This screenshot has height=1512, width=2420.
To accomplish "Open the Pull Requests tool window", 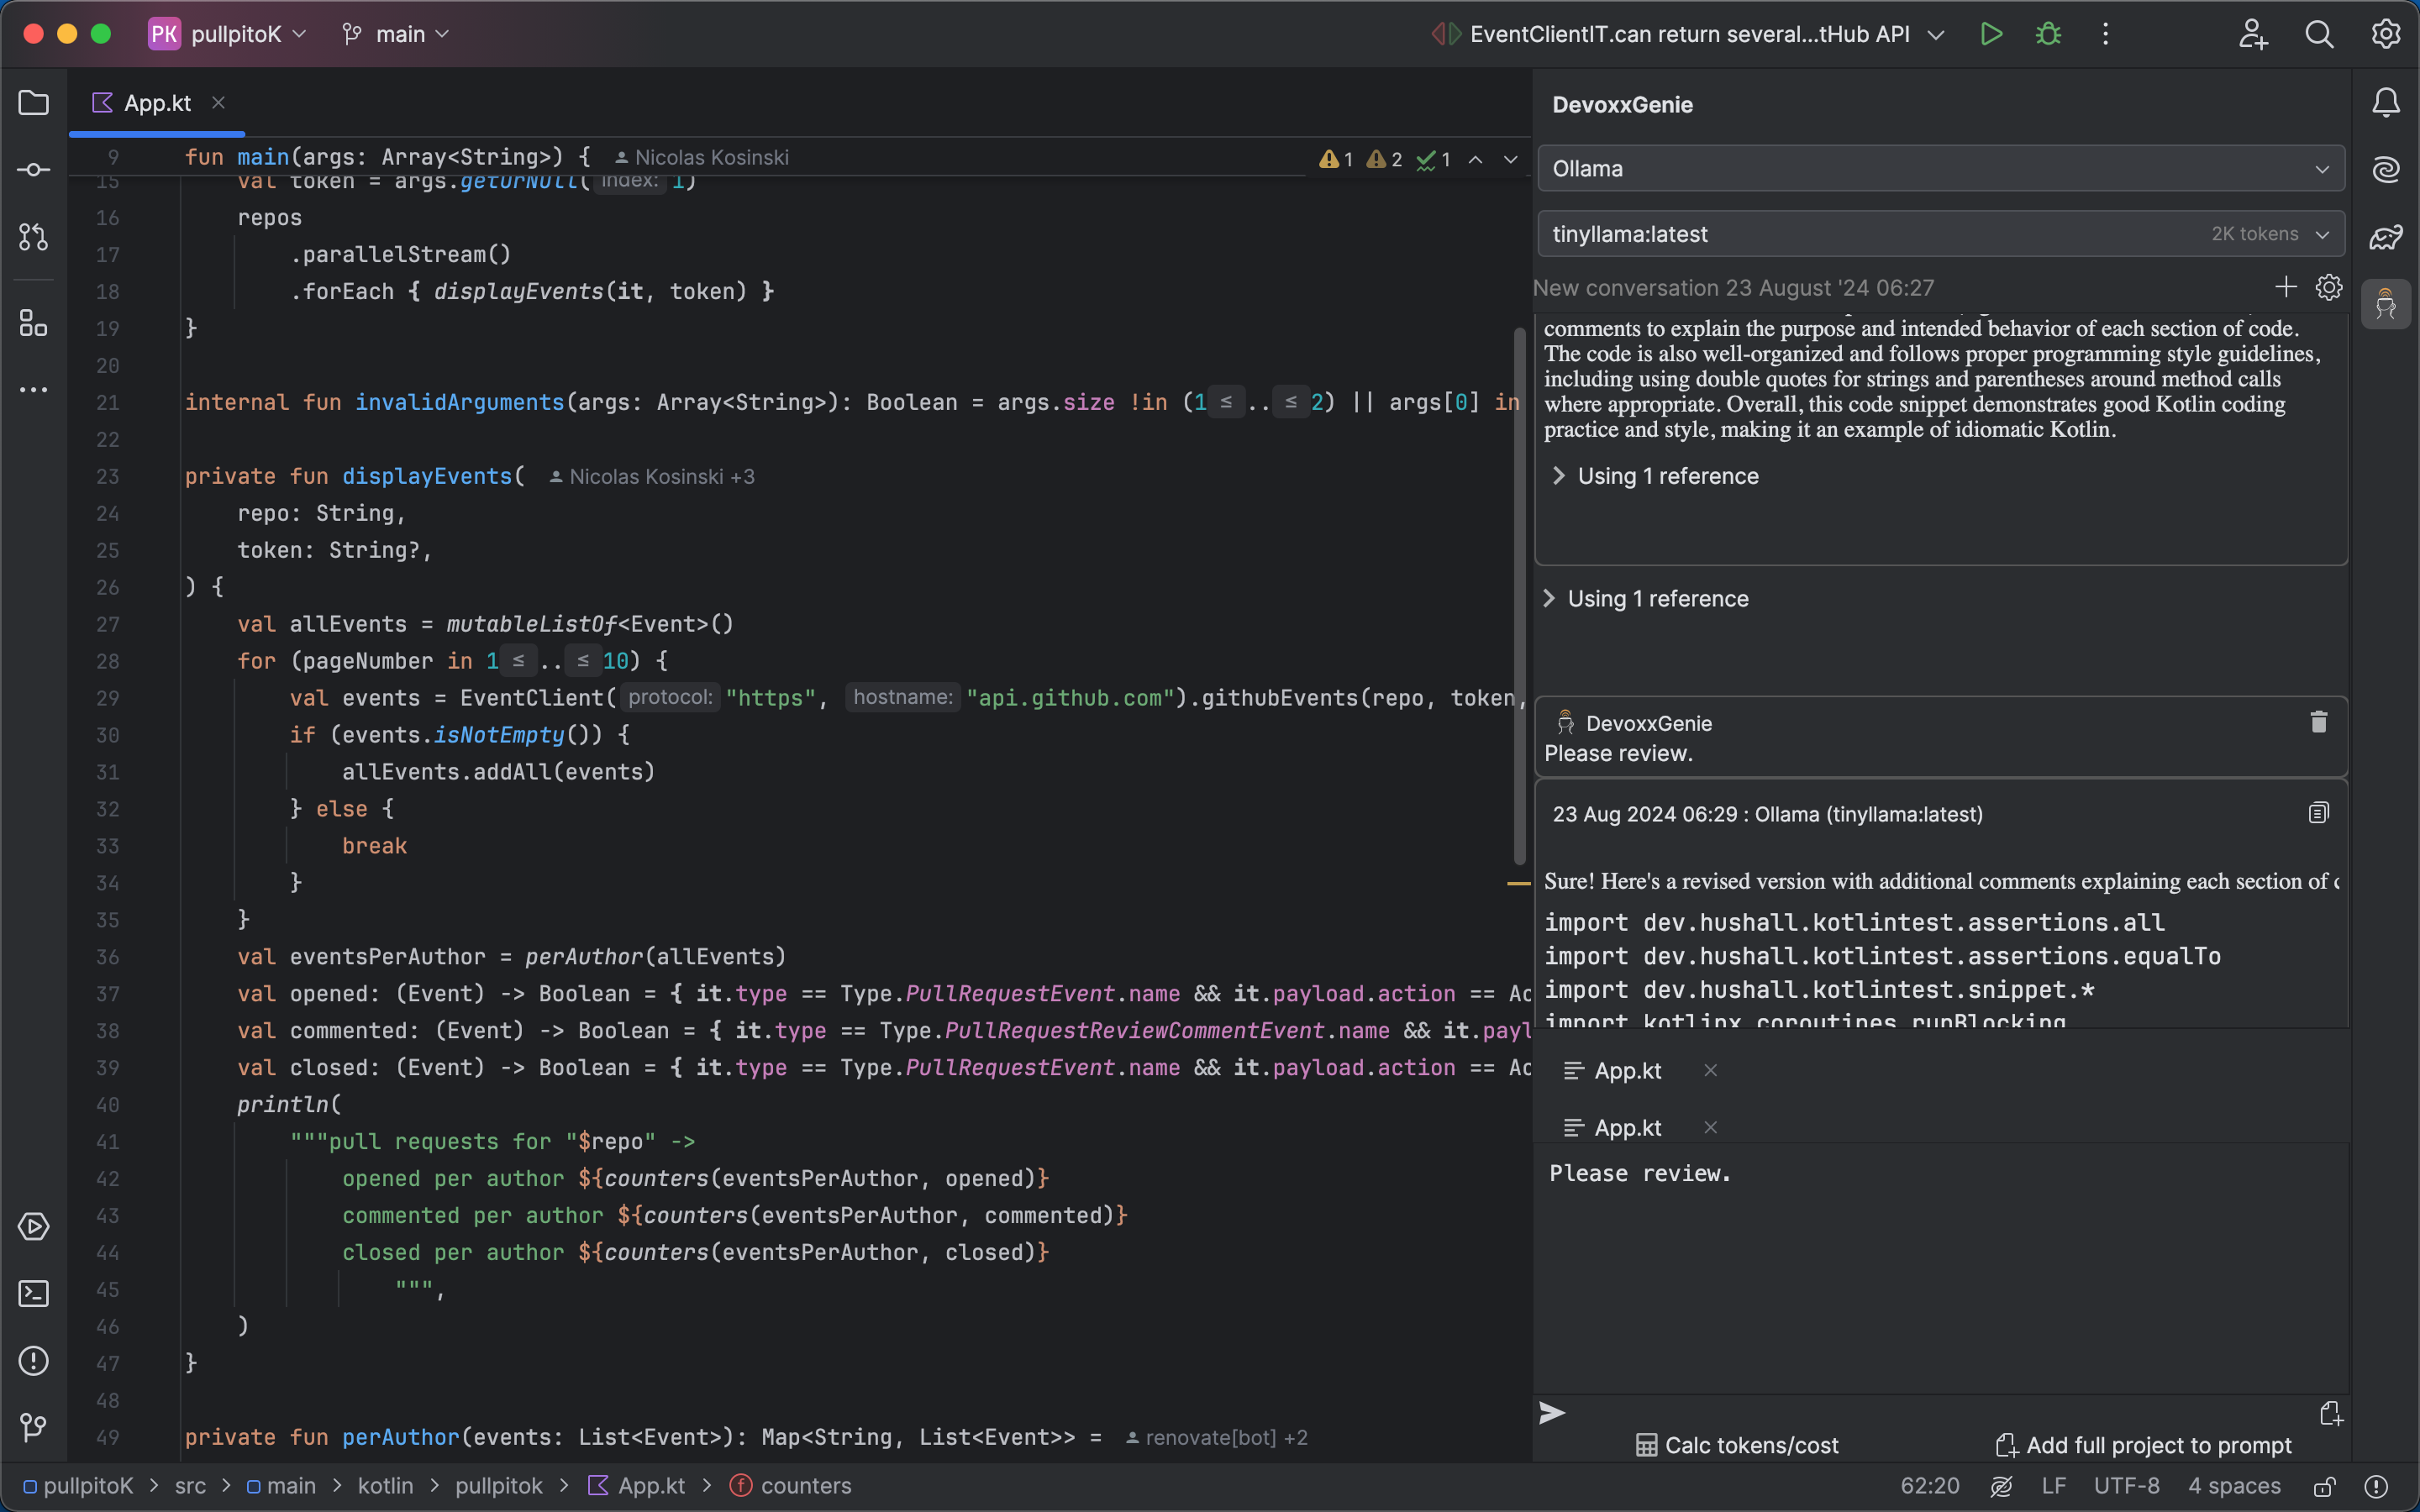I will (x=33, y=237).
